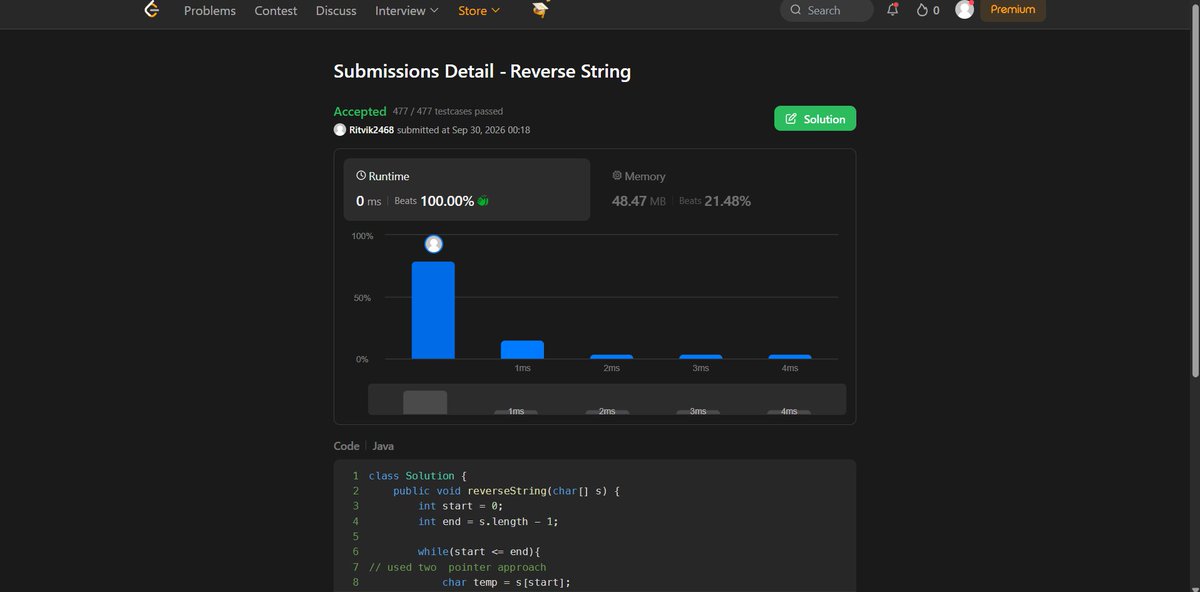1200x592 pixels.
Task: Open the notifications bell
Action: click(x=893, y=10)
